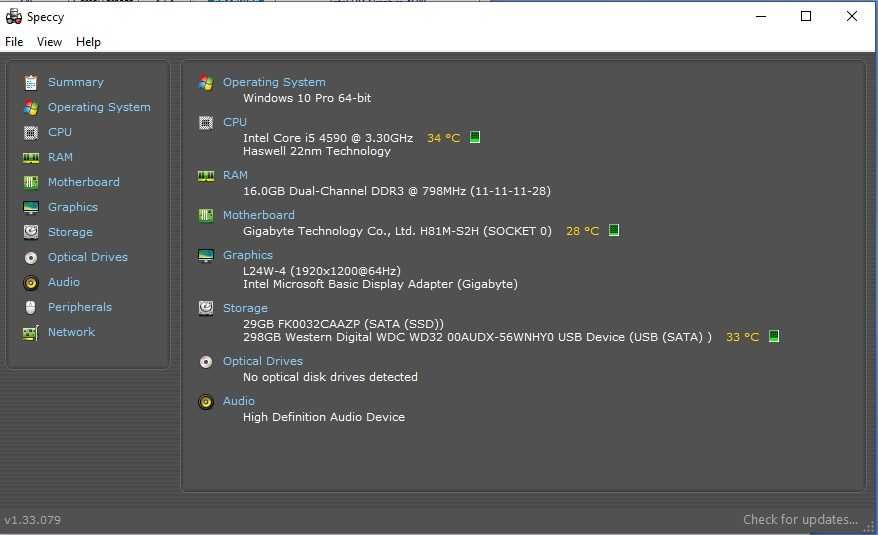Click the Motherboard icon in sidebar
Viewport: 878px width, 535px height.
31,183
